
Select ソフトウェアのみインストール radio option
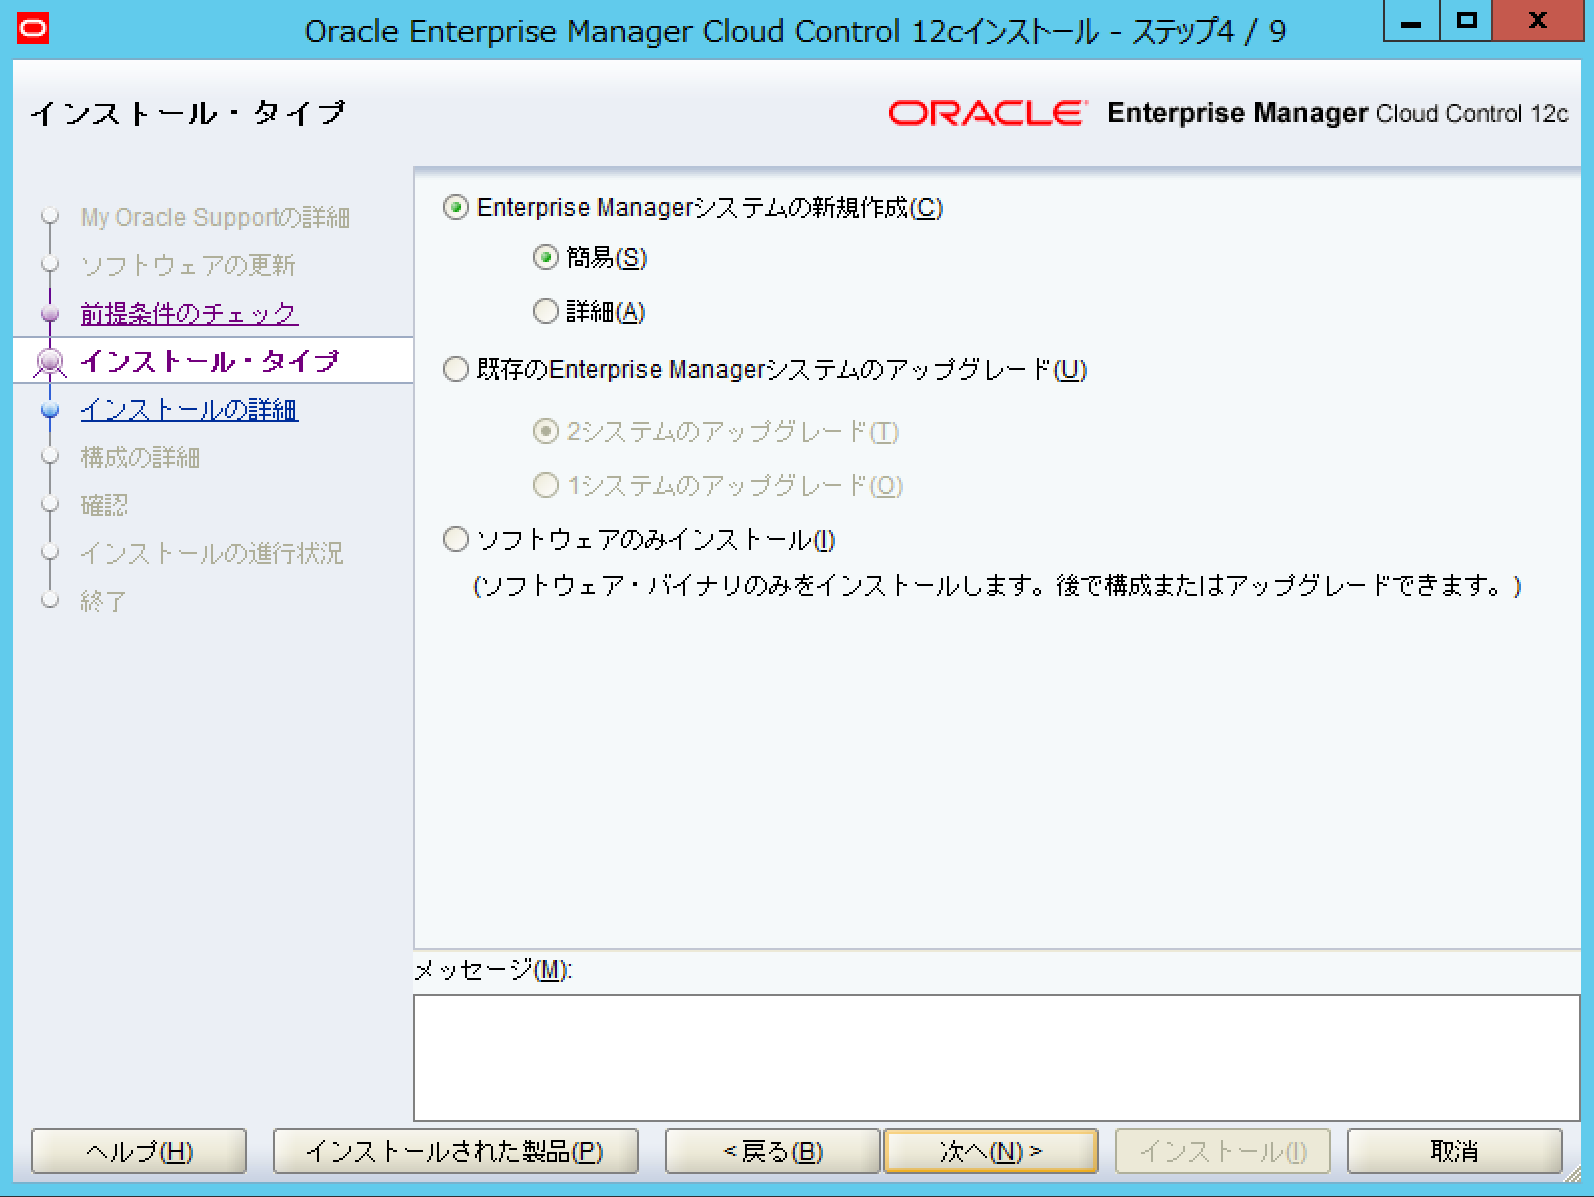point(456,540)
